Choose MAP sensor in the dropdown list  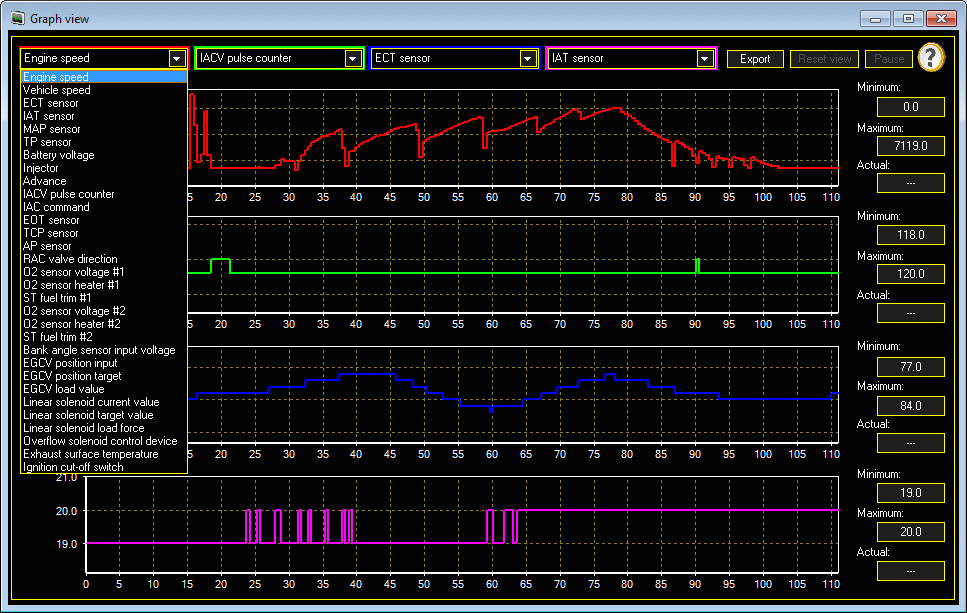[52, 129]
